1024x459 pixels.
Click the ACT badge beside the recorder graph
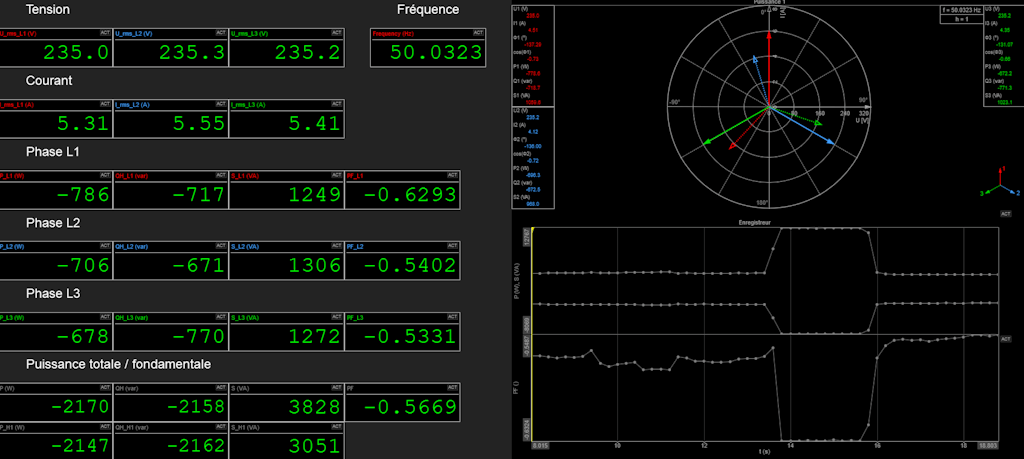pyautogui.click(x=1006, y=339)
